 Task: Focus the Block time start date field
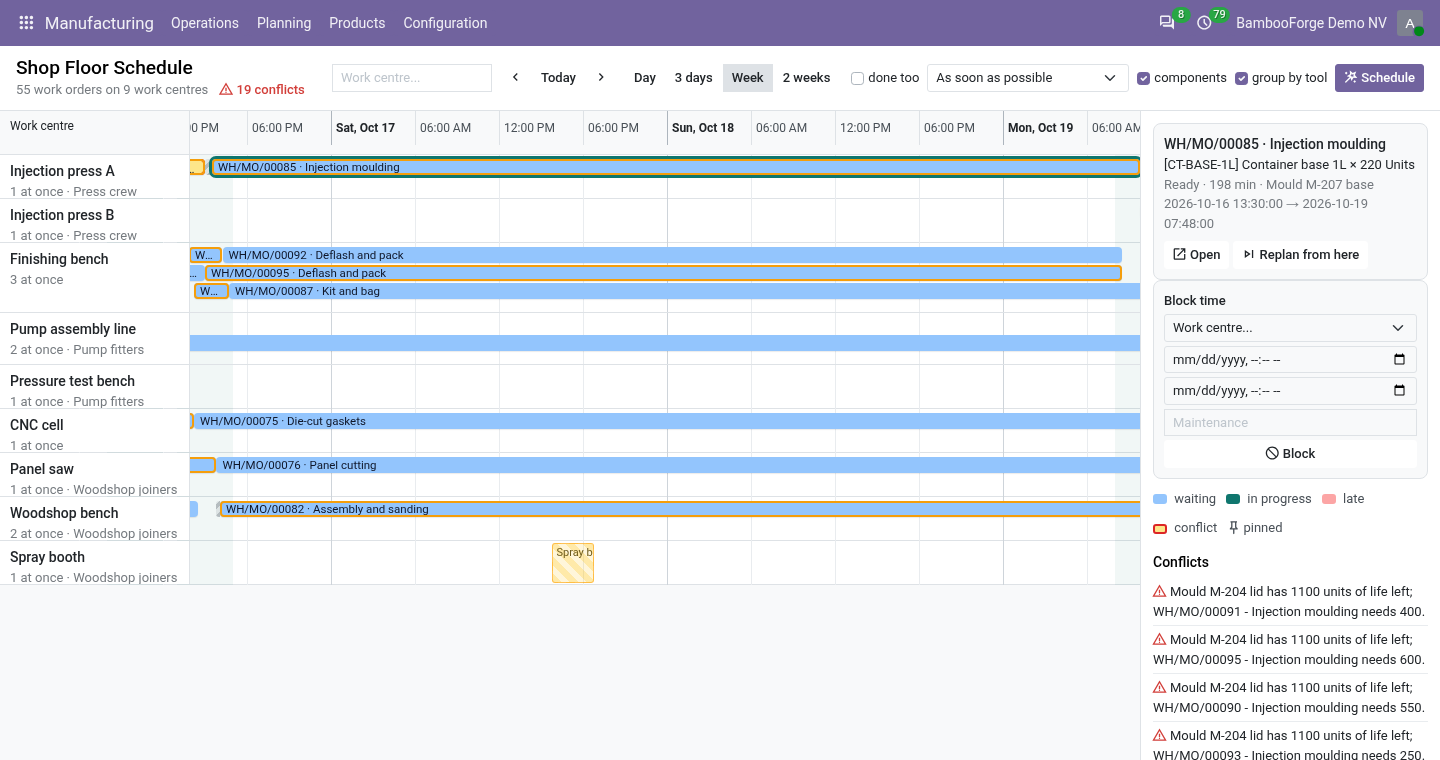tap(1290, 359)
